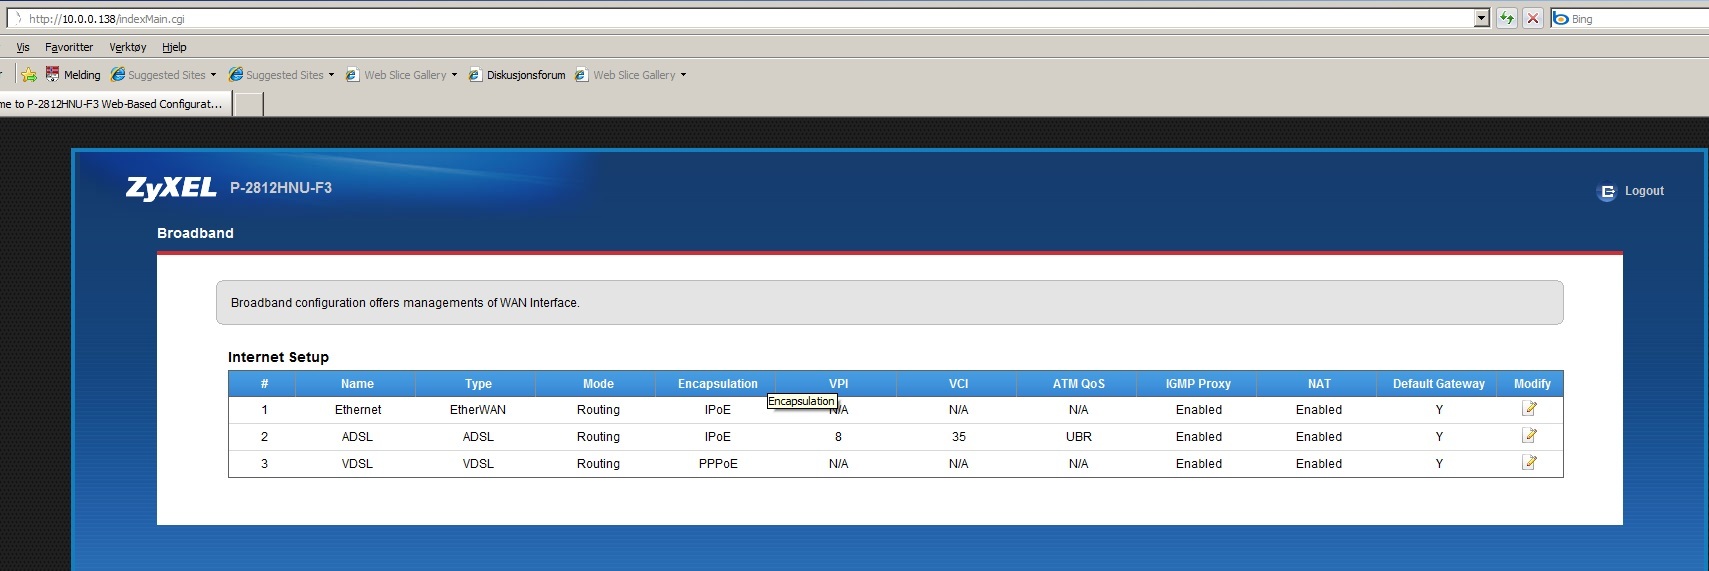Click the VCI column header
This screenshot has height=571, width=1709.
[958, 384]
